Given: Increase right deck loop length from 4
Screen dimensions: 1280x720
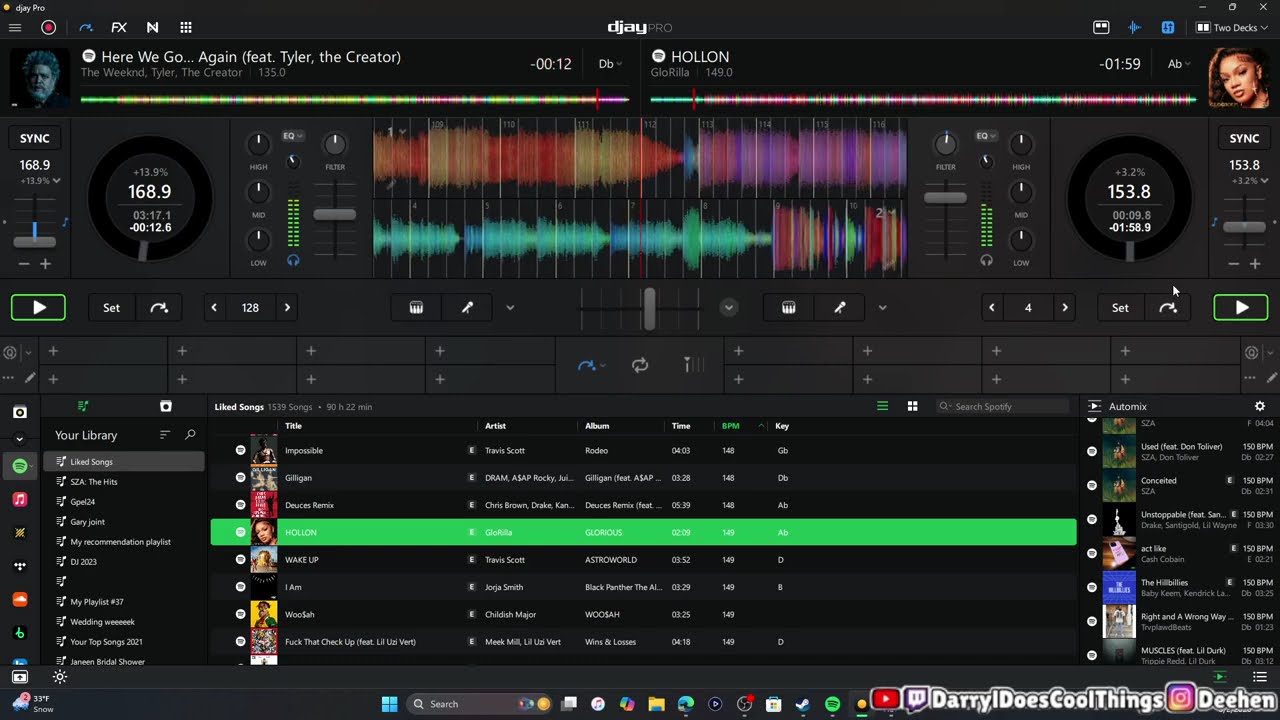Looking at the screenshot, I should (x=1065, y=308).
